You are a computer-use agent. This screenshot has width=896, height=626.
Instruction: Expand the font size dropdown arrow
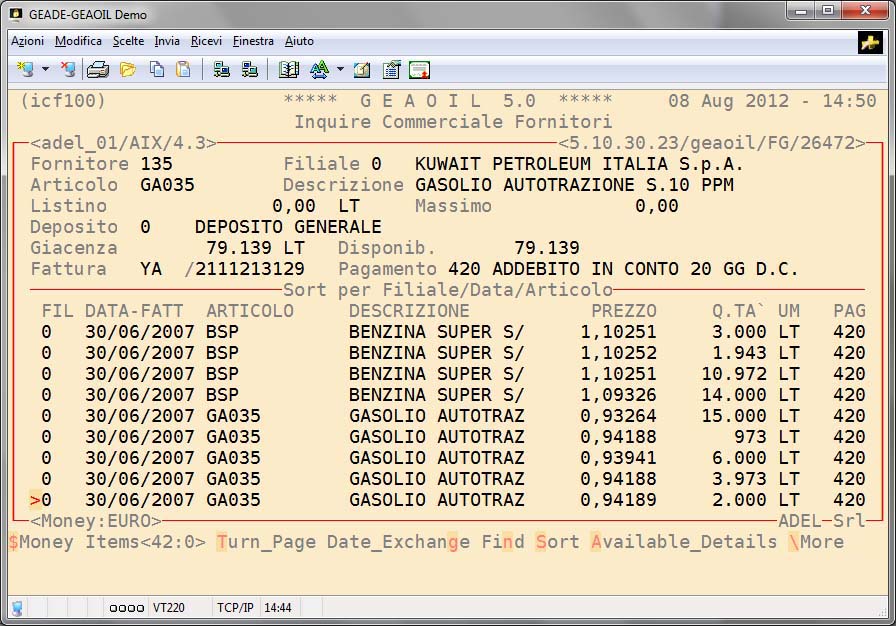pyautogui.click(x=340, y=70)
